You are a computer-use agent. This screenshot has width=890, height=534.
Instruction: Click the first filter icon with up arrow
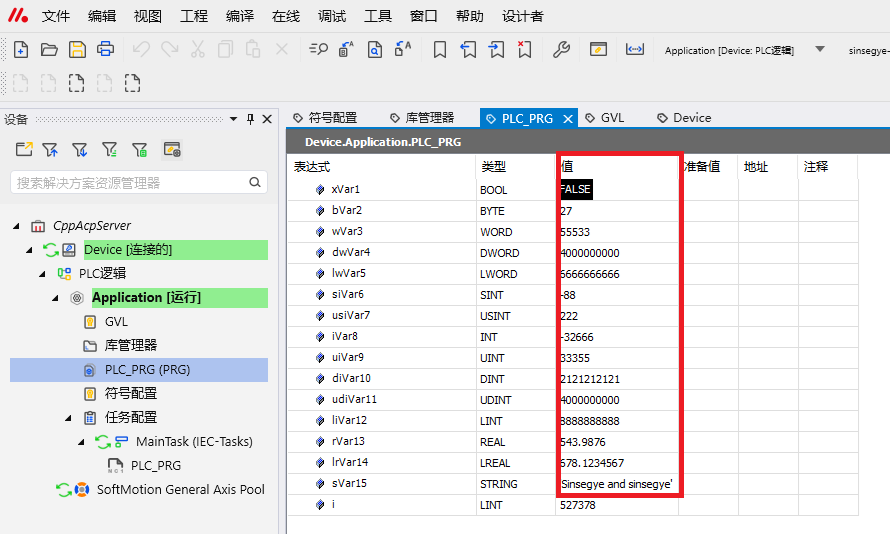(51, 149)
